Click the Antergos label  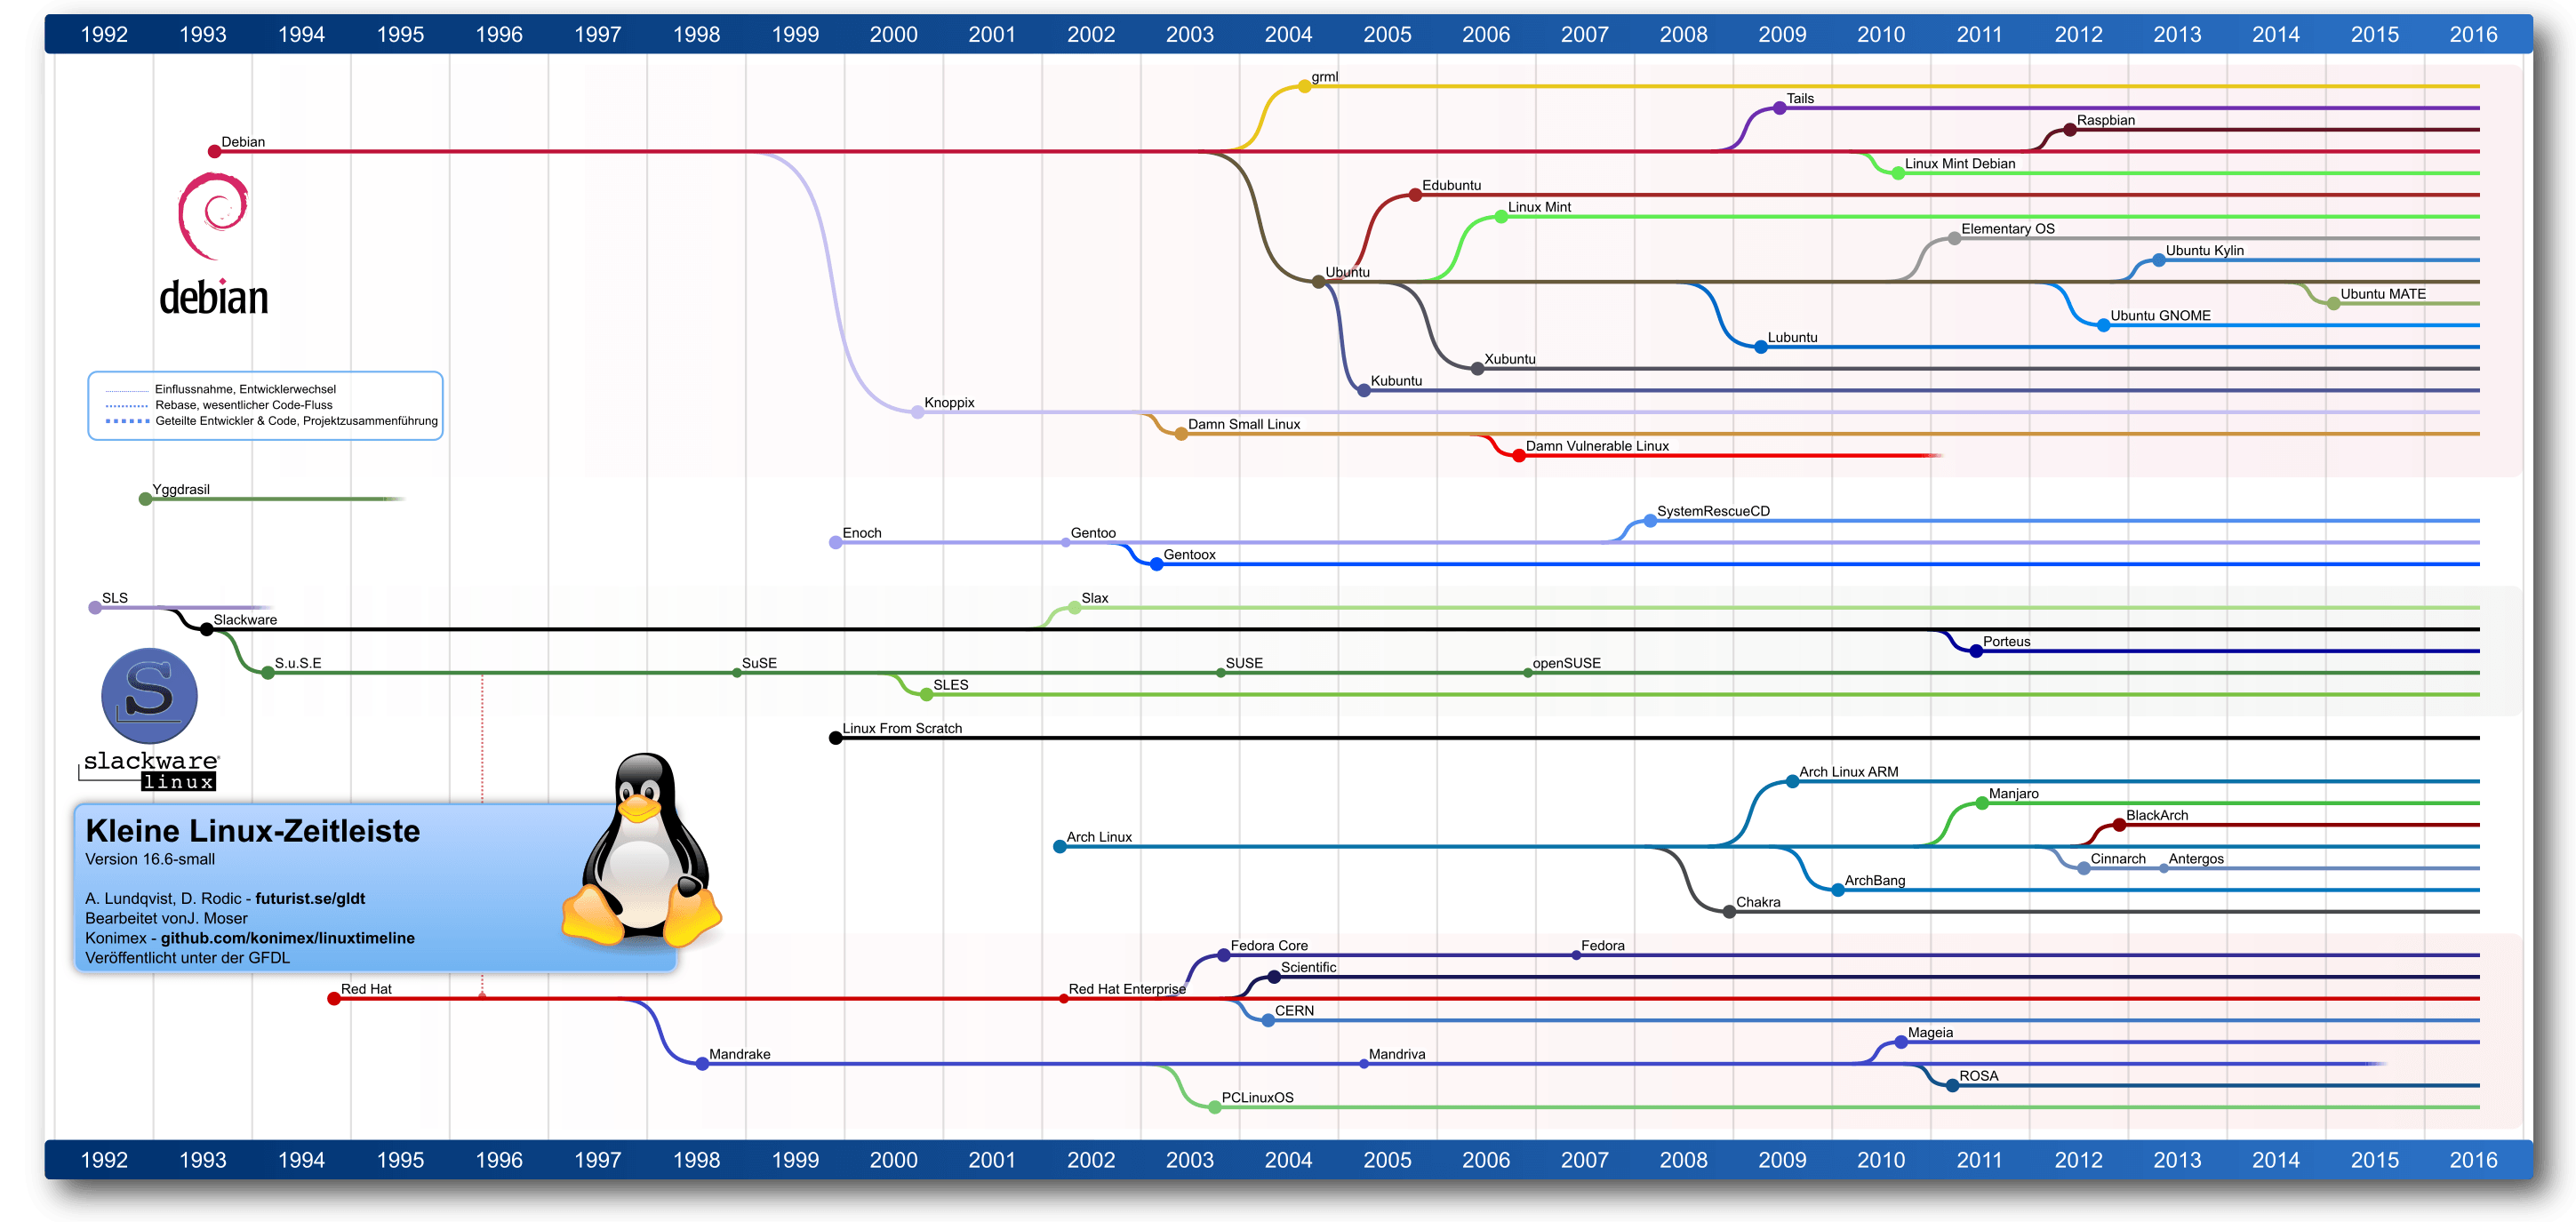pyautogui.click(x=2196, y=859)
